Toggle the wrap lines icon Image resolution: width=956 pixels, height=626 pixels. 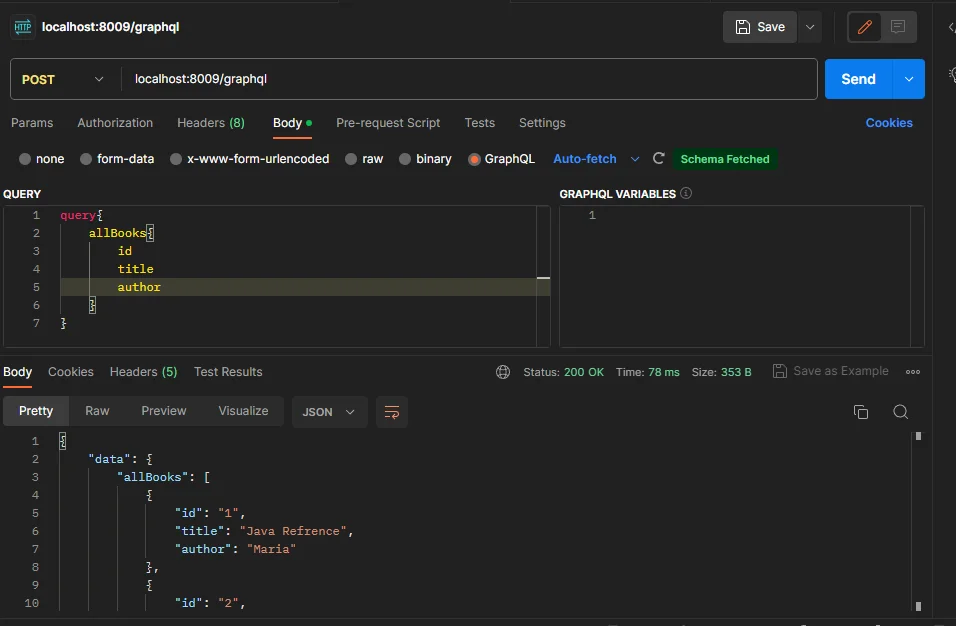392,412
